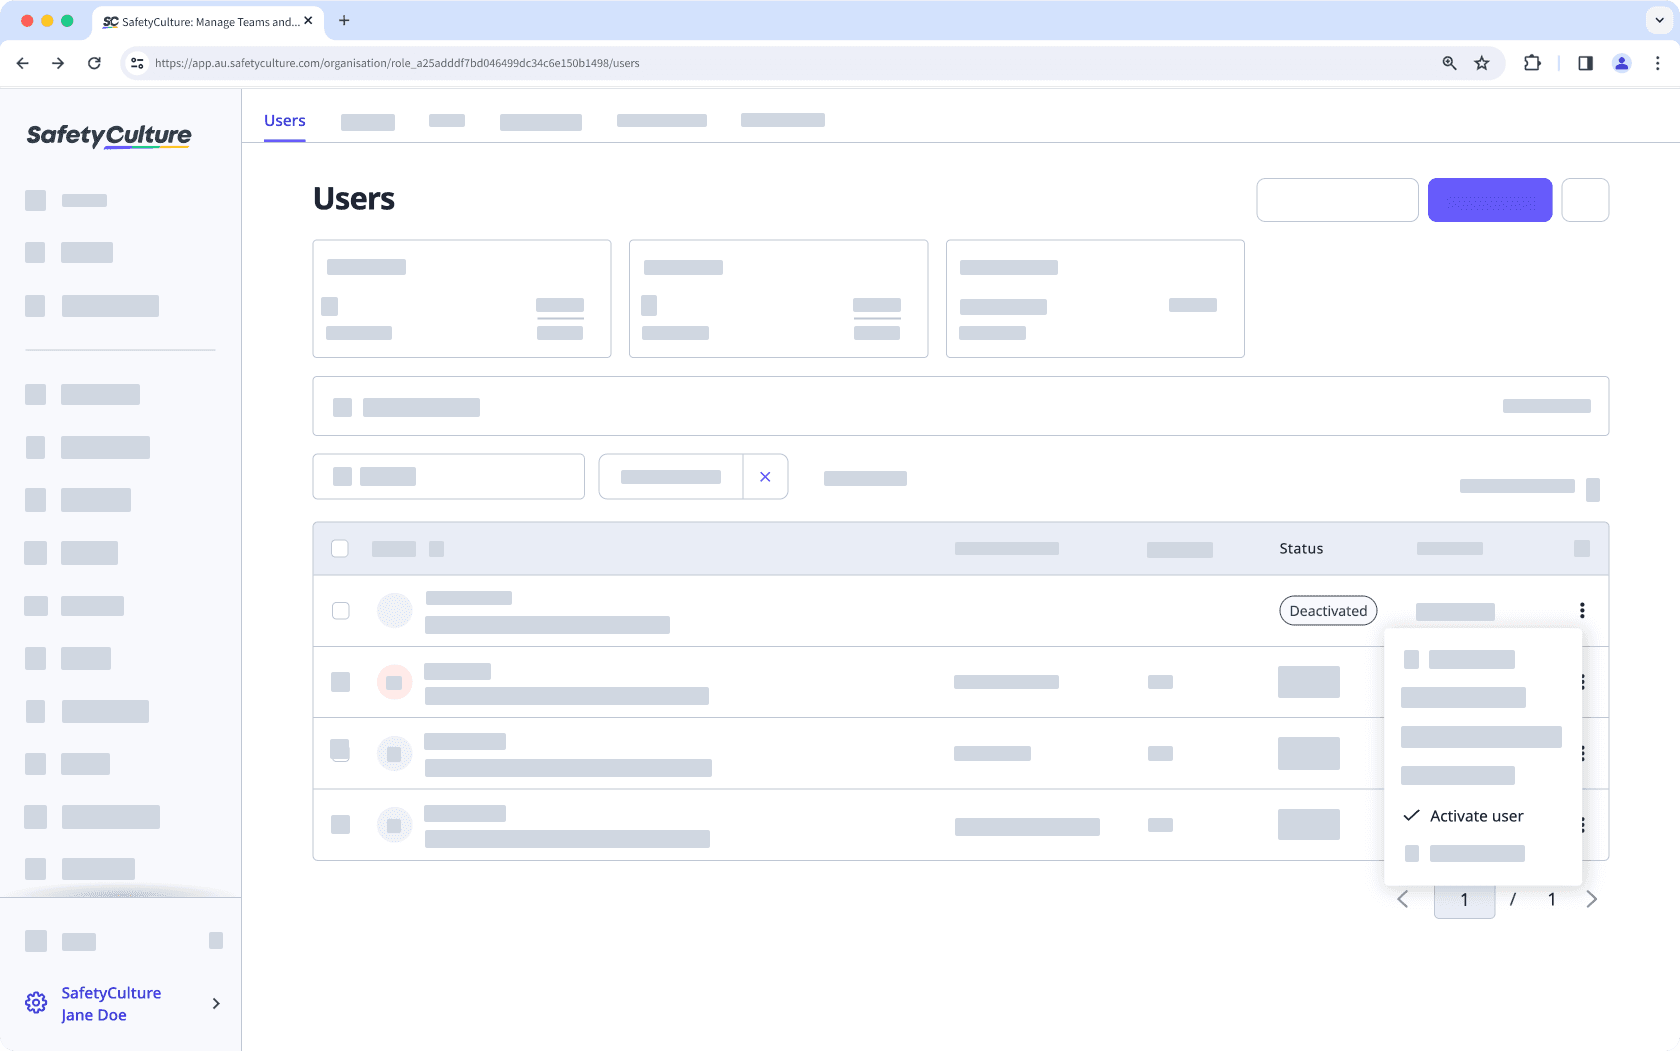Bookmark the page with the star icon
The image size is (1680, 1051).
[1481, 62]
